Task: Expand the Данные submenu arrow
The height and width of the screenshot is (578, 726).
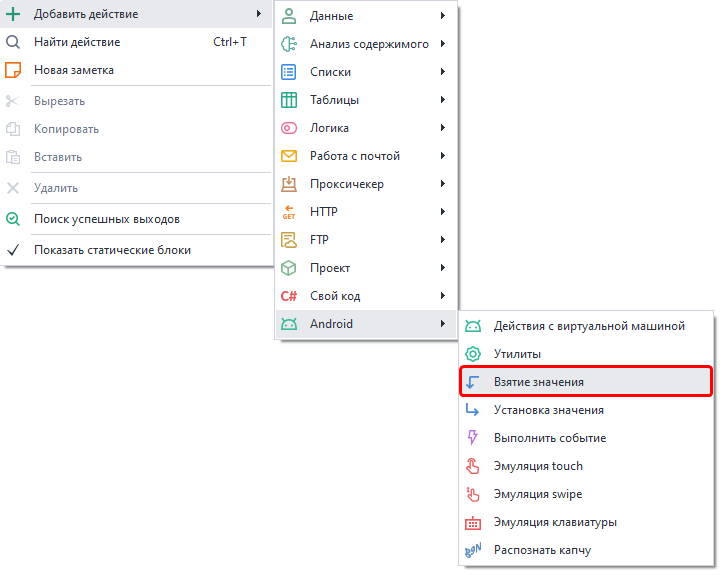Action: tap(442, 16)
